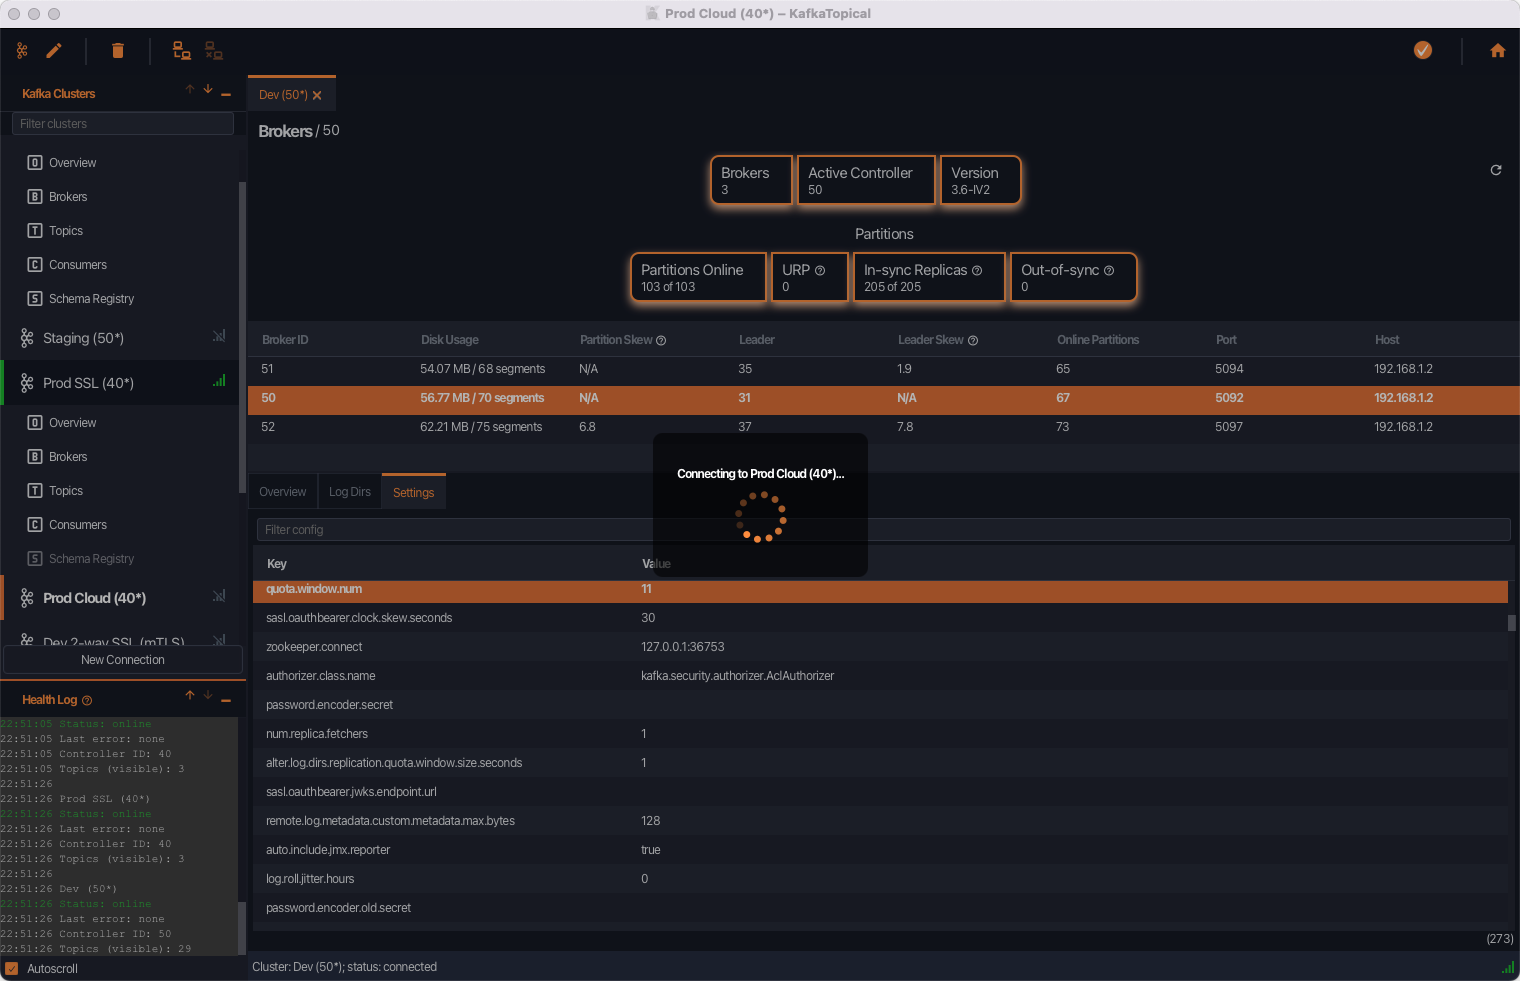The height and width of the screenshot is (981, 1520).
Task: Sort by the Online Partitions column header
Action: pyautogui.click(x=1098, y=340)
